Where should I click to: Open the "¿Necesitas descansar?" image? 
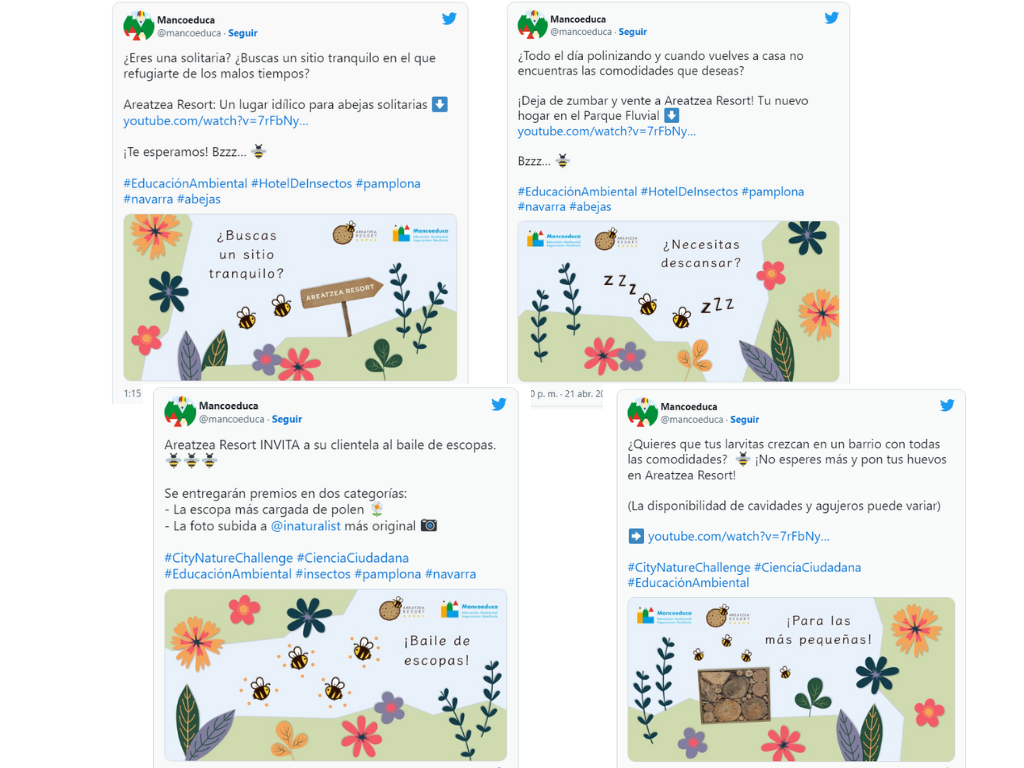click(x=678, y=301)
